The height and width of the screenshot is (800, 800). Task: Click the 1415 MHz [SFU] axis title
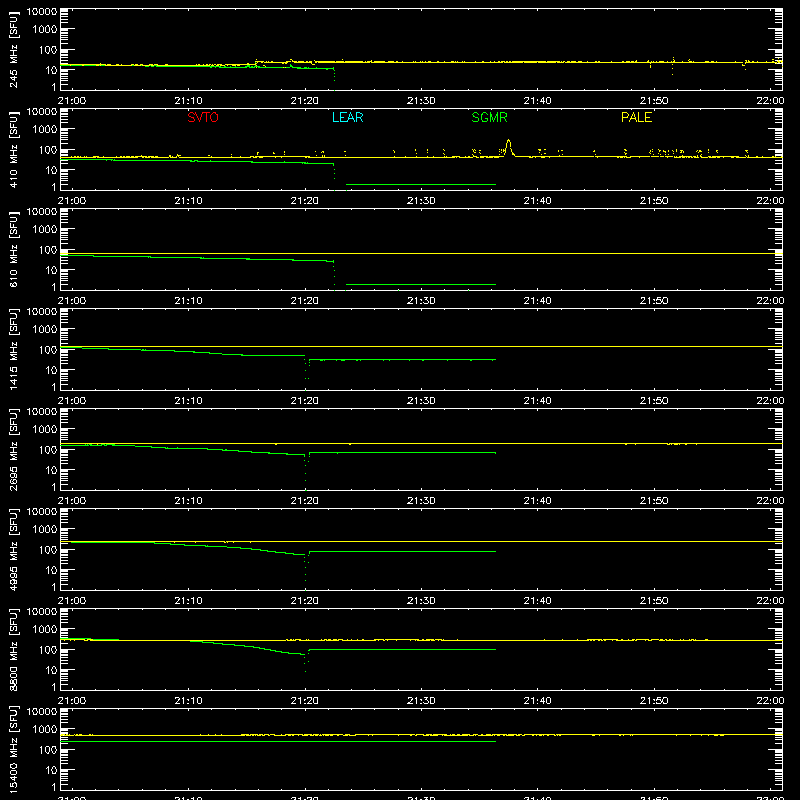[x=13, y=349]
